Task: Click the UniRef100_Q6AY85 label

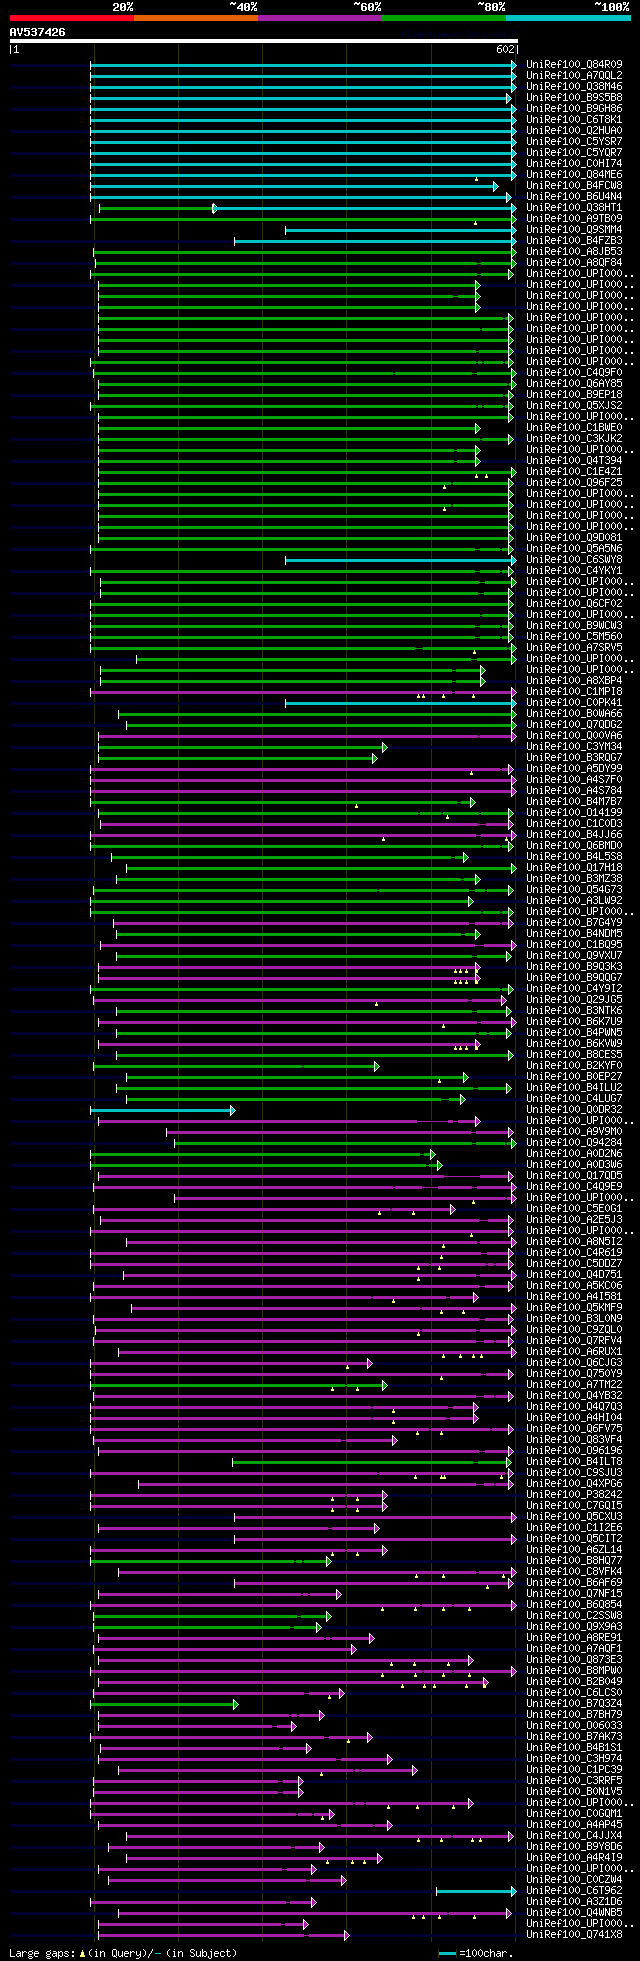Action: click(574, 384)
